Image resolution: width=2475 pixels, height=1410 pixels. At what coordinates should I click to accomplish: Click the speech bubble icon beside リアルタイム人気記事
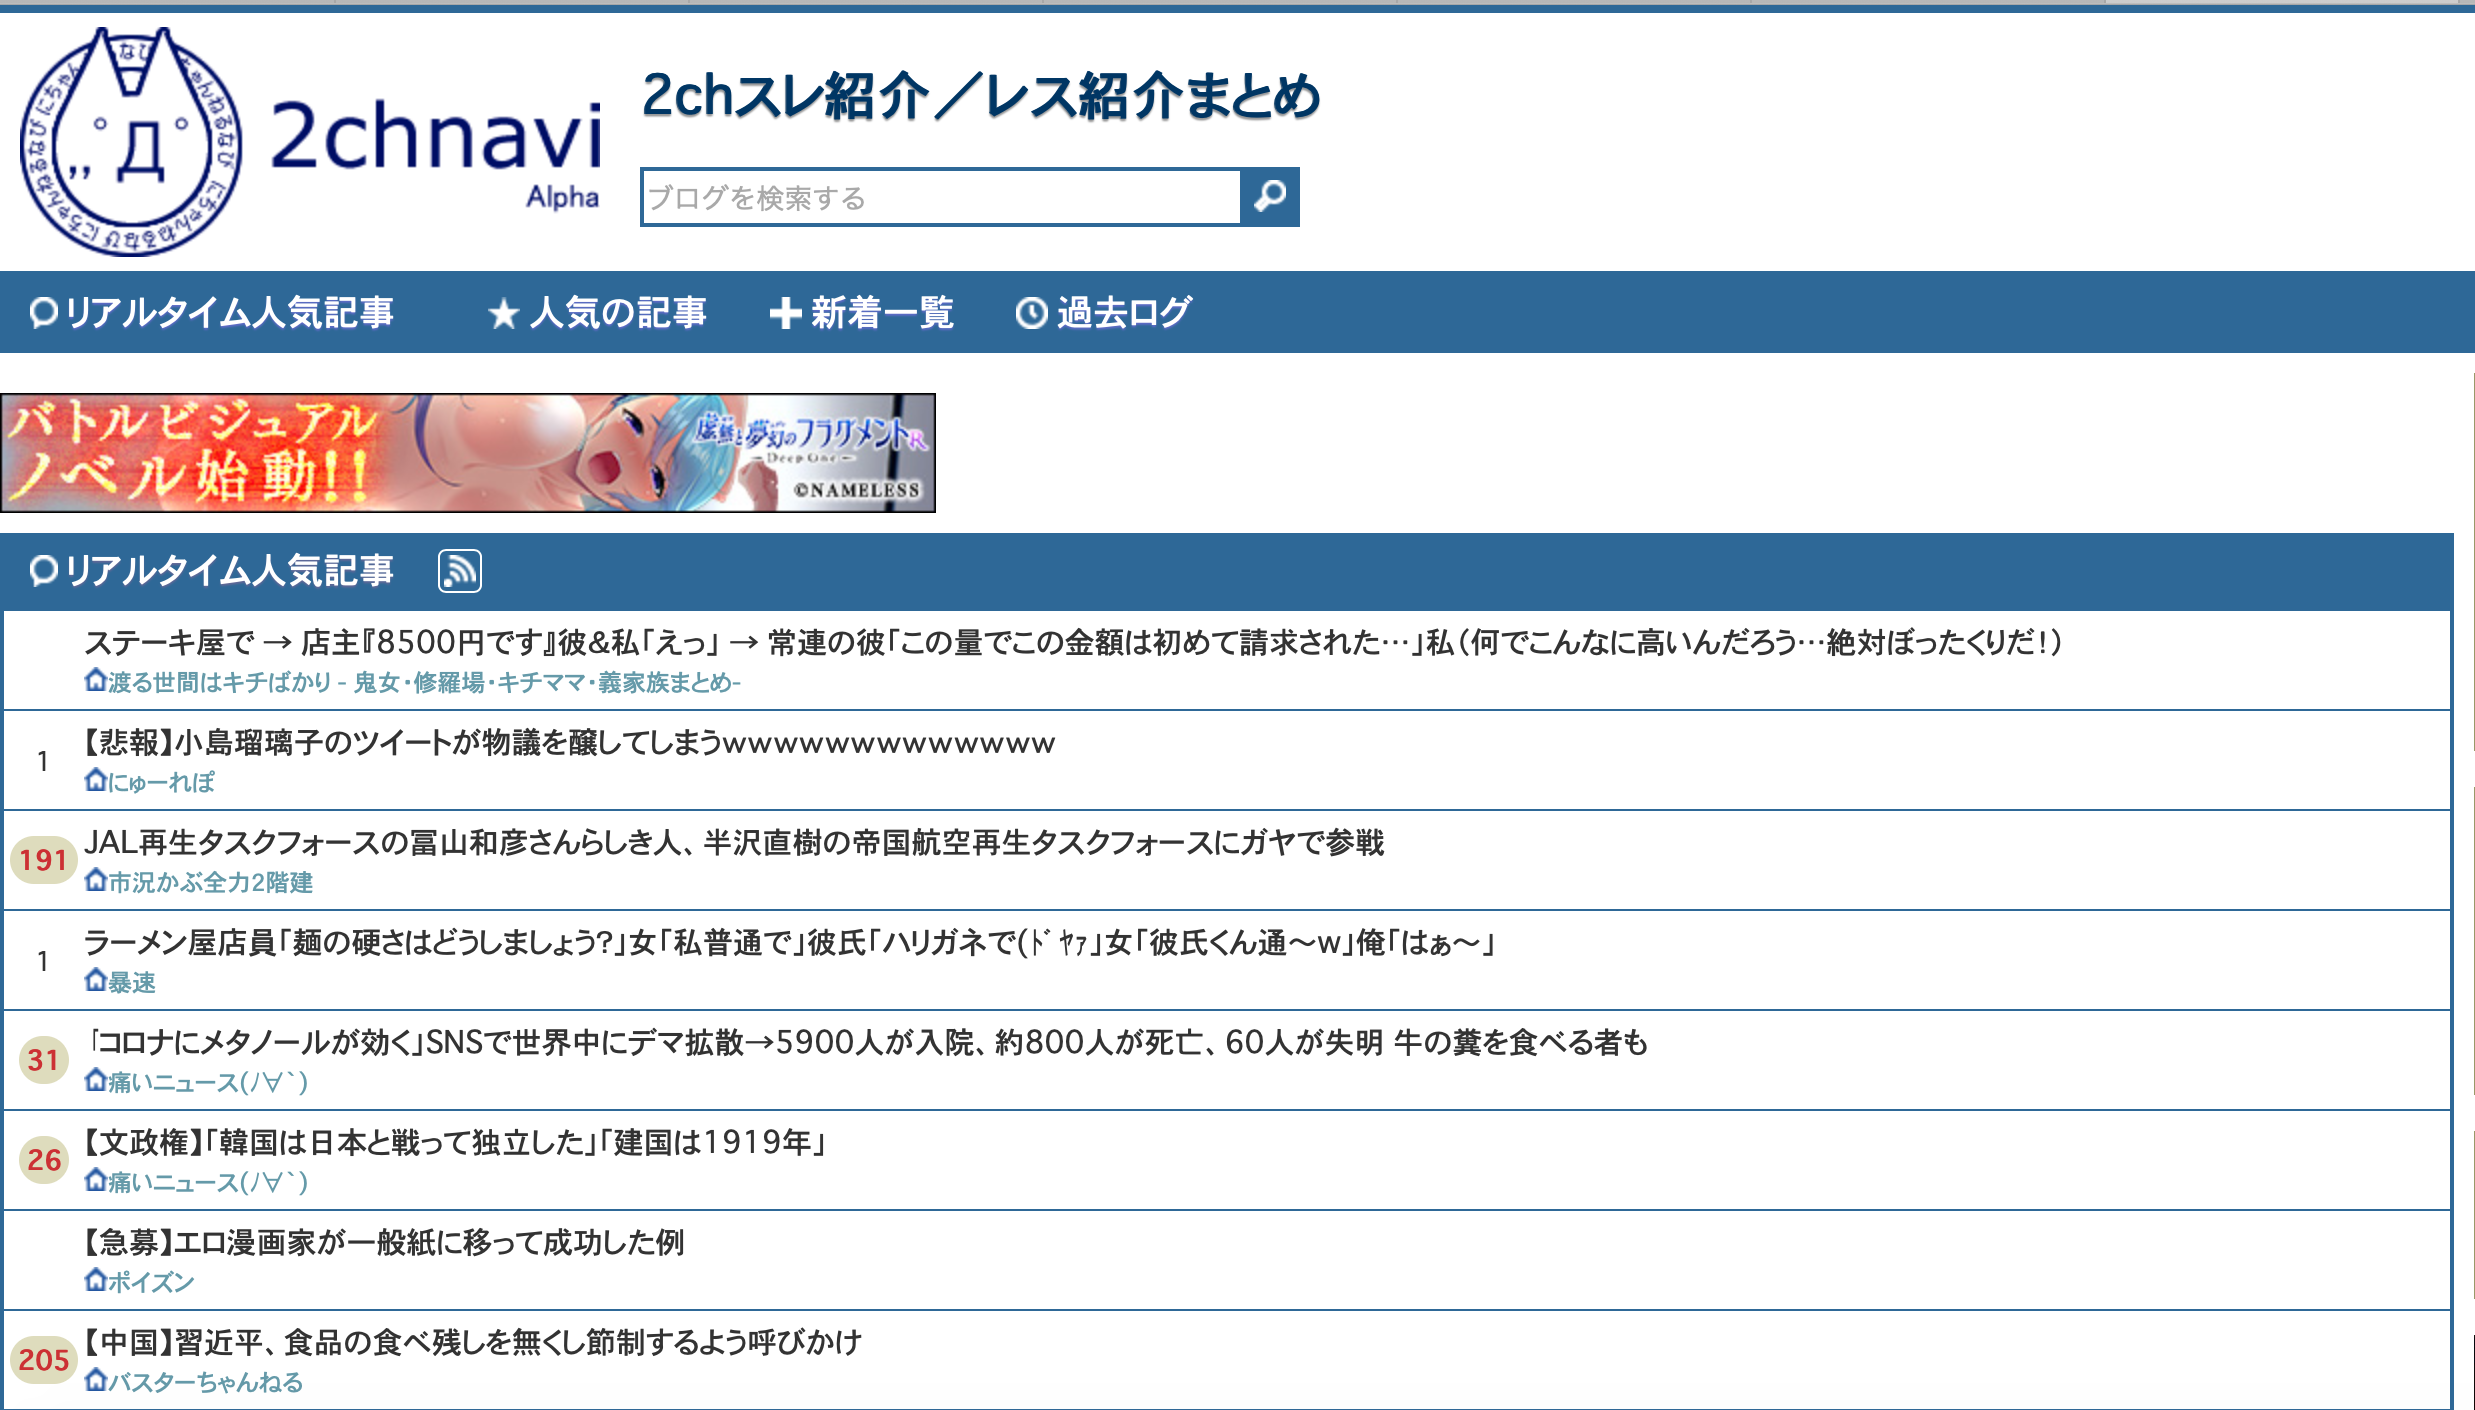tap(42, 312)
